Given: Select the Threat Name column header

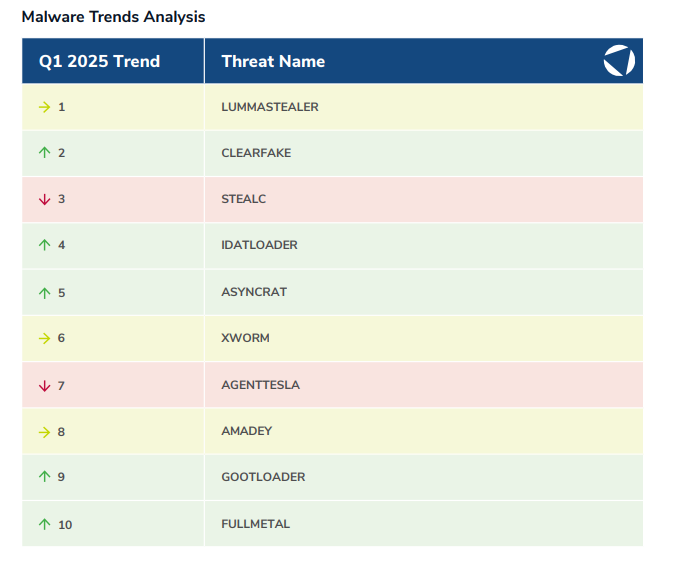Looking at the screenshot, I should point(273,61).
